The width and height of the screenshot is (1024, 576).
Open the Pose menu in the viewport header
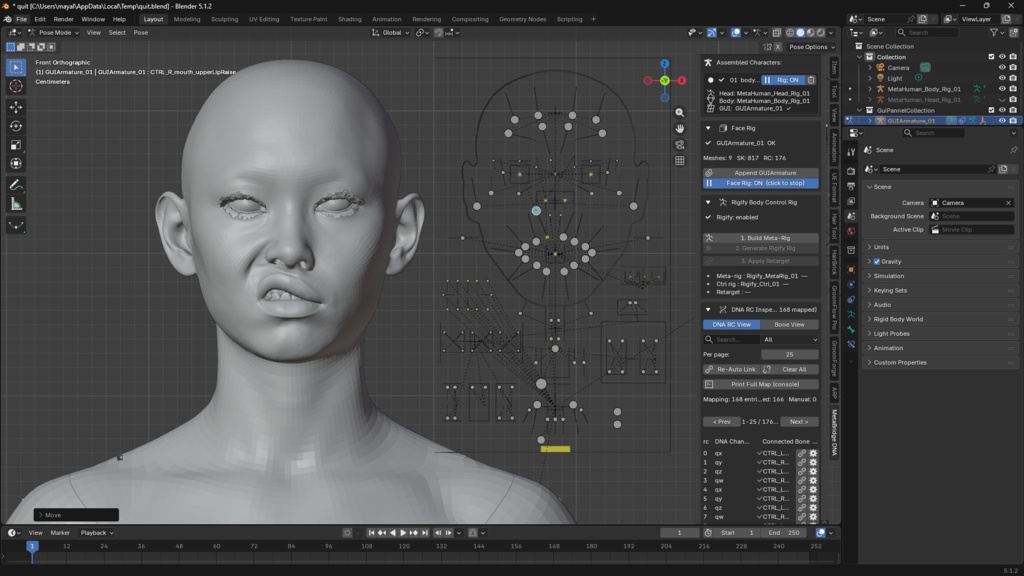pos(140,33)
